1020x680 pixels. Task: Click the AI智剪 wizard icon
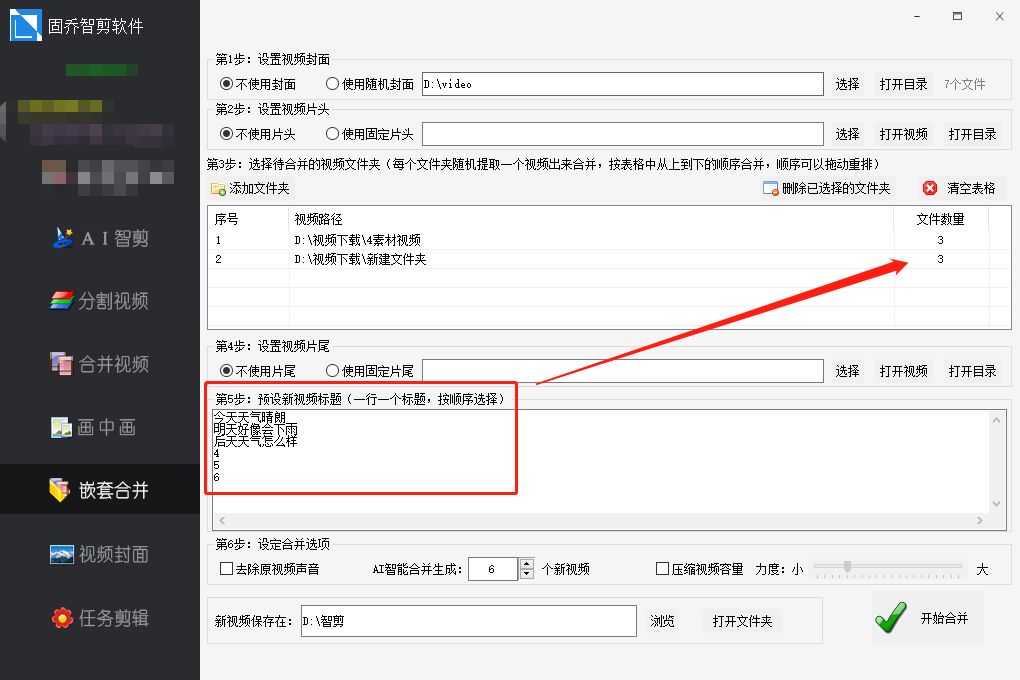(63, 238)
